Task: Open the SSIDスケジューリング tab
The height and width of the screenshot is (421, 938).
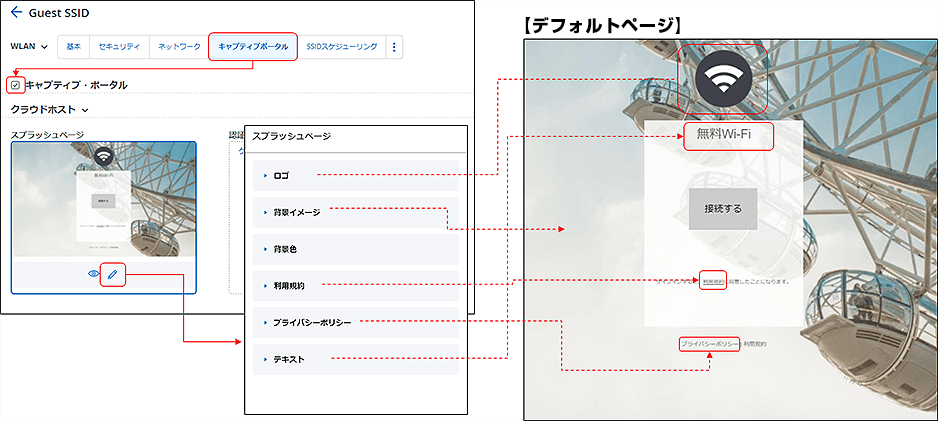Action: tap(342, 47)
